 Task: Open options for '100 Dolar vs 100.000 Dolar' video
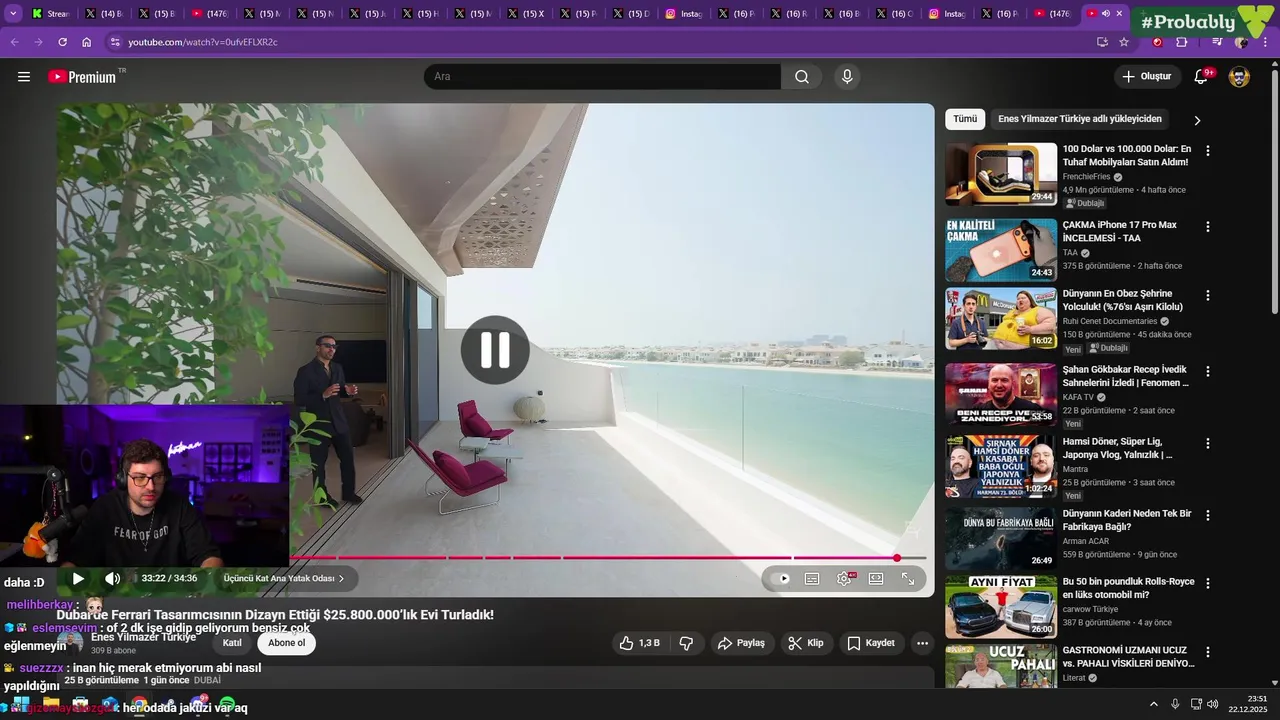coord(1207,151)
